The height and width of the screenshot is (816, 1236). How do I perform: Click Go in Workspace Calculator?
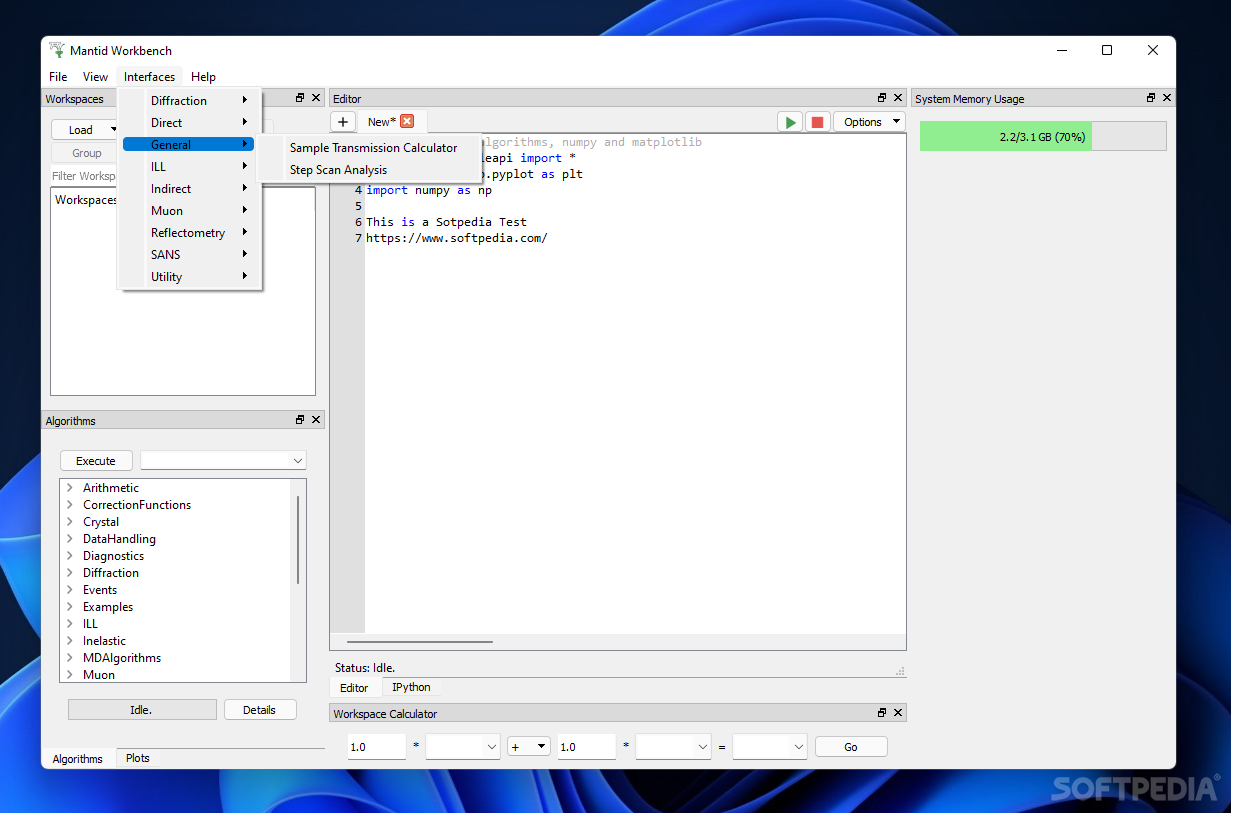[x=851, y=747]
